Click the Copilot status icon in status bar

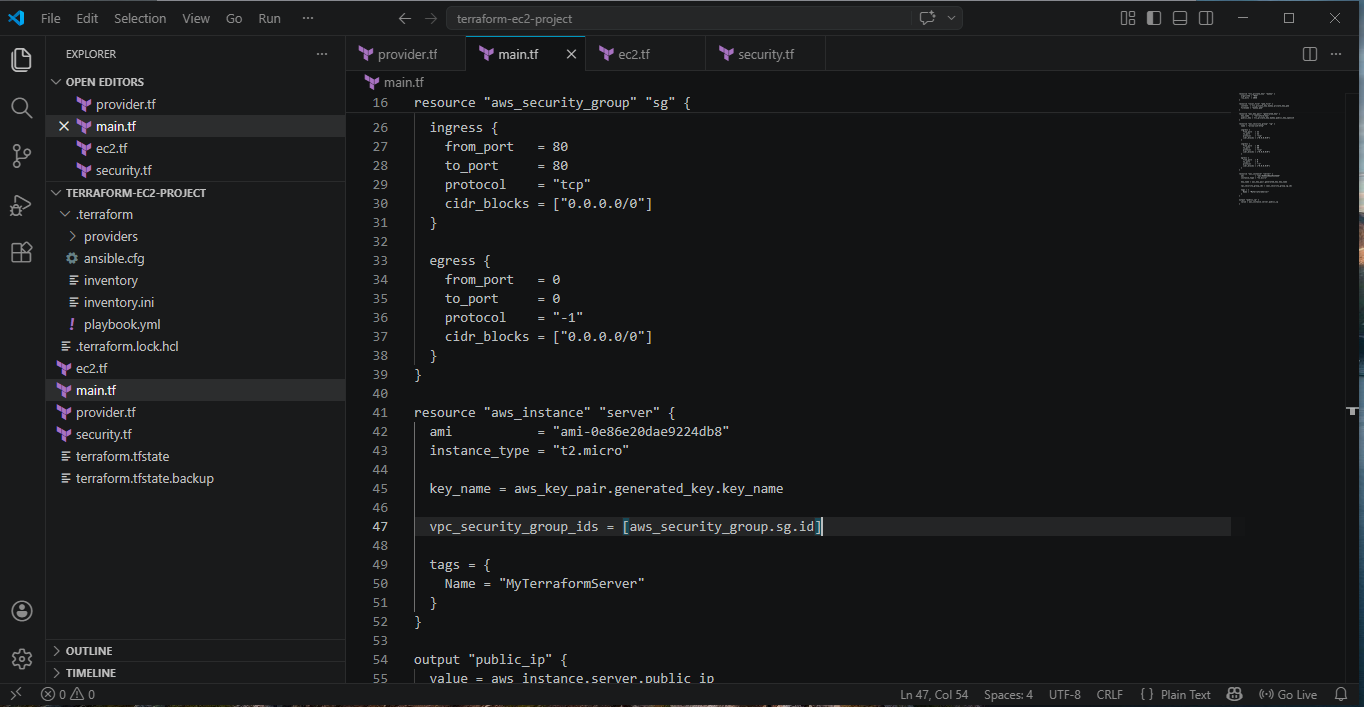1234,694
